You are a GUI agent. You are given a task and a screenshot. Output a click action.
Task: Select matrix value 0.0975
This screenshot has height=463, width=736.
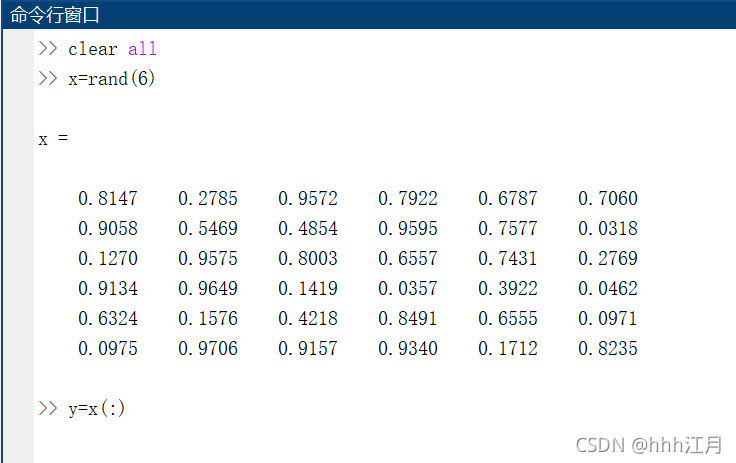tap(108, 348)
